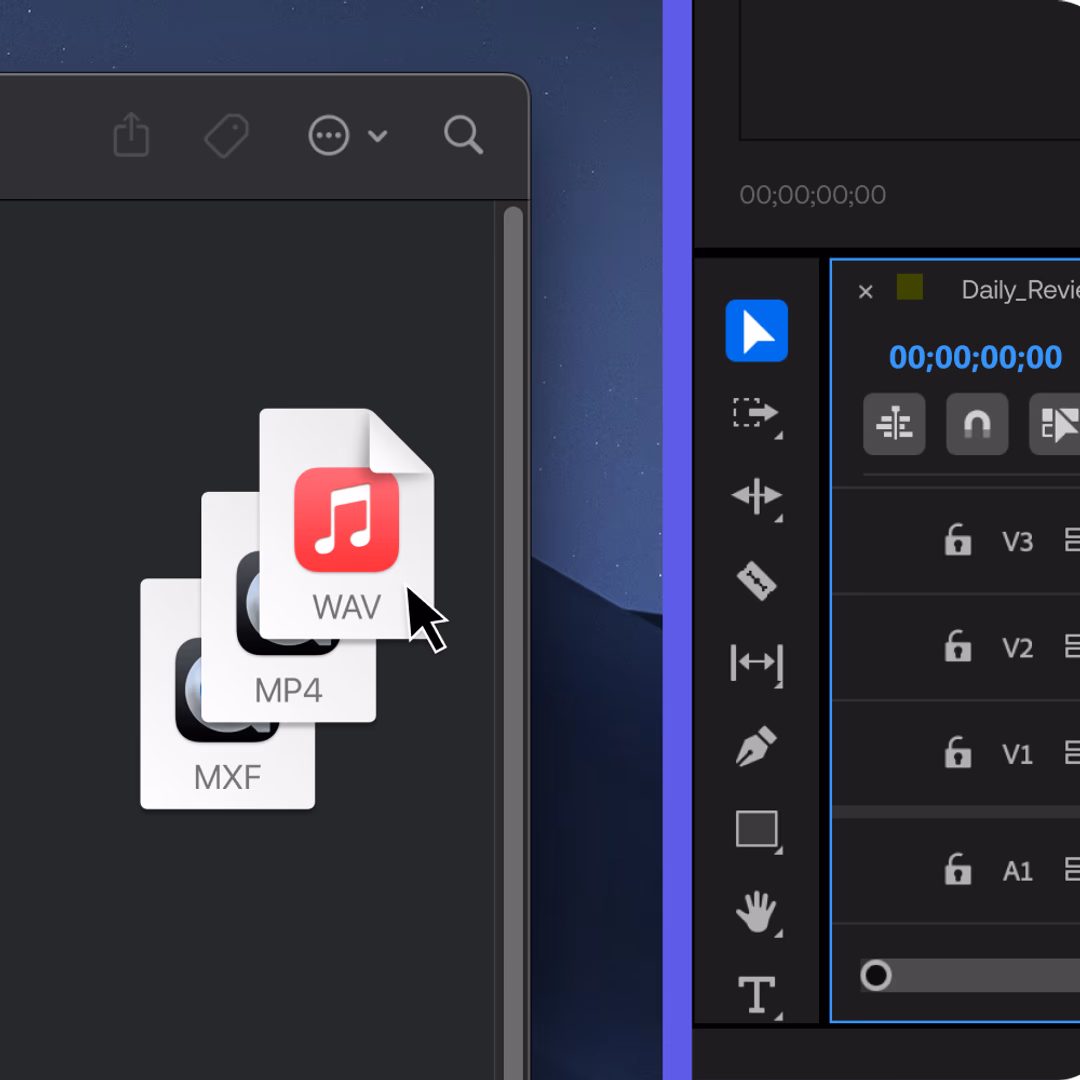The image size is (1080, 1080).
Task: Select the WAV audio file icon
Action: [346, 523]
